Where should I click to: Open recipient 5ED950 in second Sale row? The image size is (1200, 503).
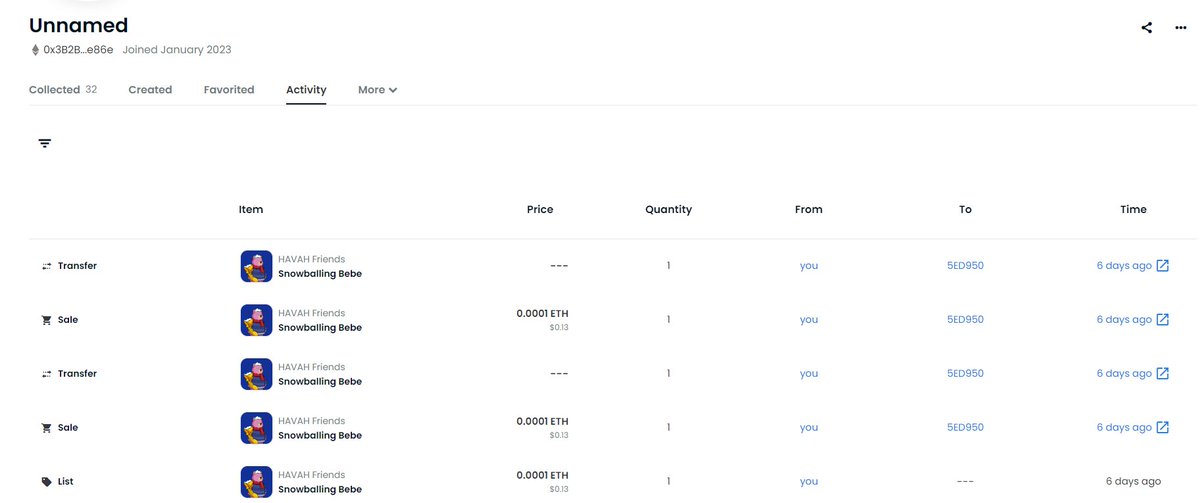[965, 428]
